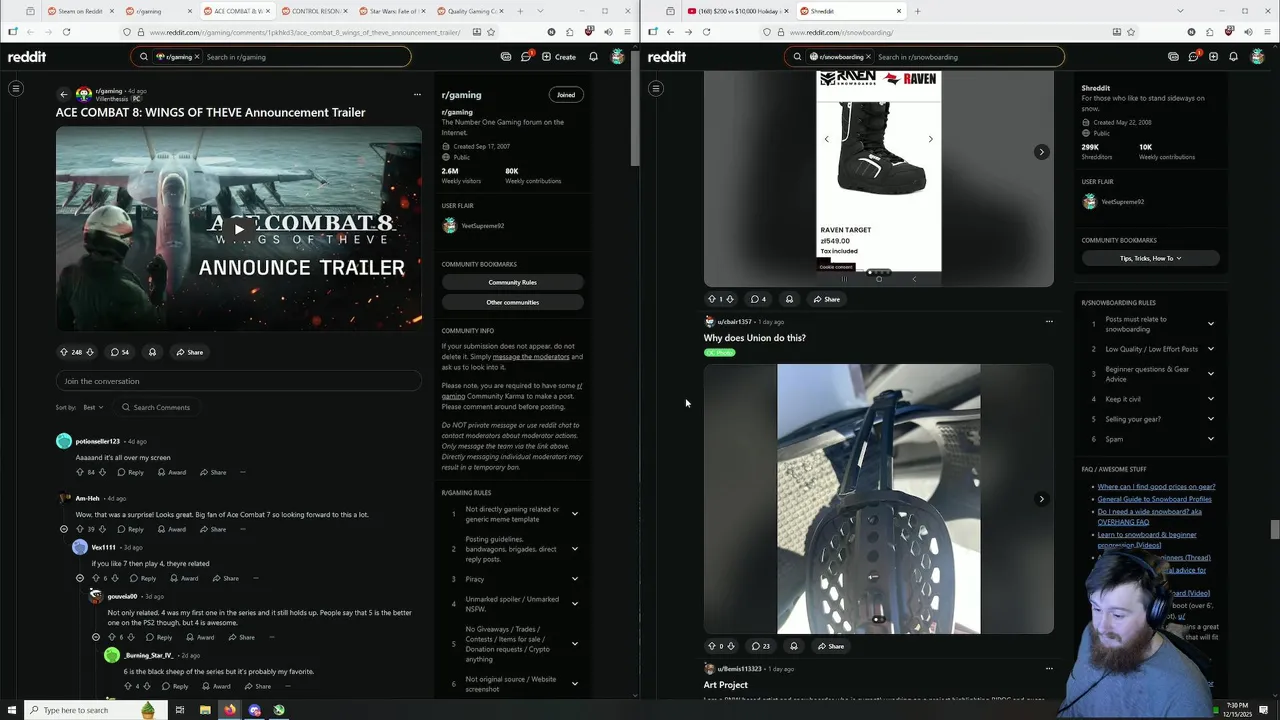Open the Art Project post
The width and height of the screenshot is (1280, 720).
click(x=725, y=685)
